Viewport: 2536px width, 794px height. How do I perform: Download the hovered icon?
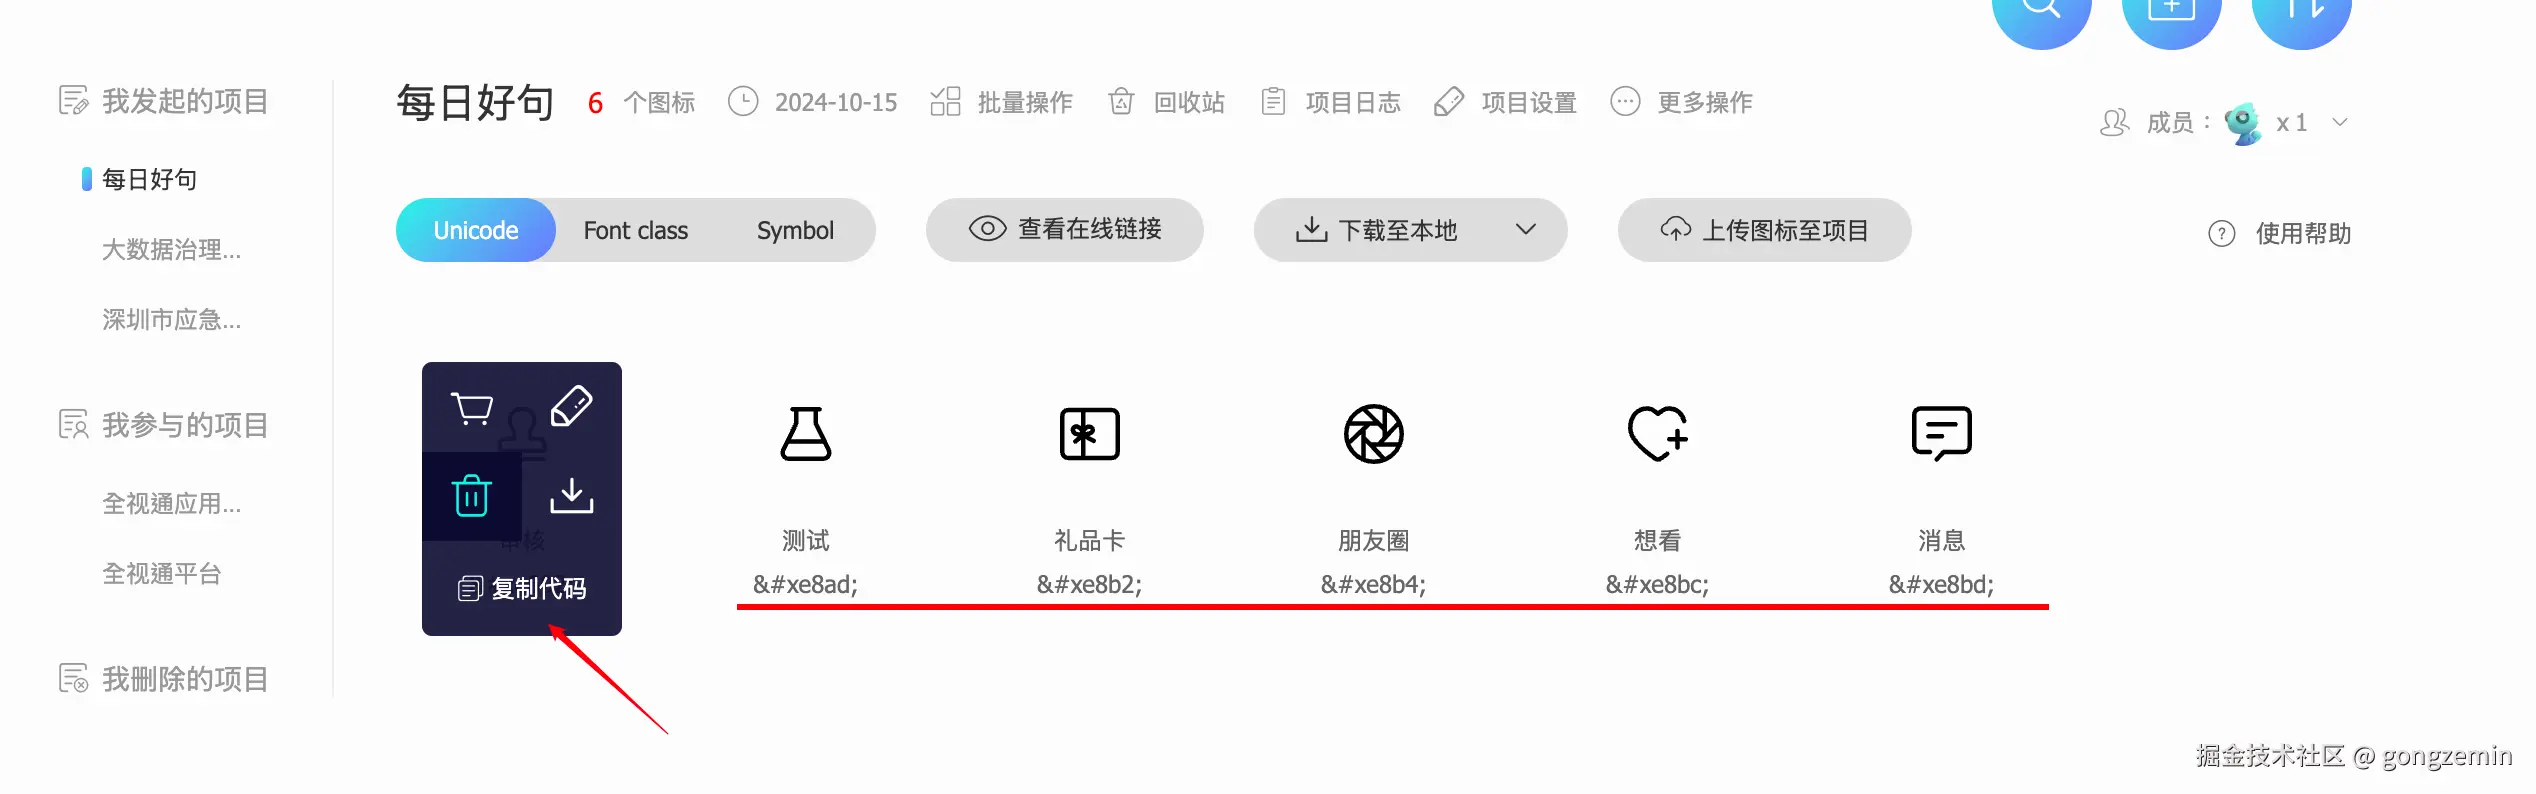[x=572, y=496]
